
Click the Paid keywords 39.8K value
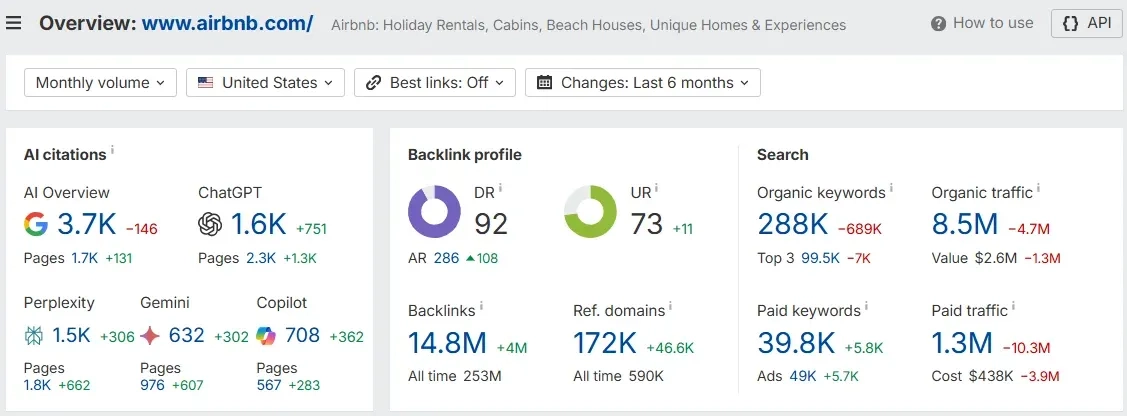coord(796,343)
